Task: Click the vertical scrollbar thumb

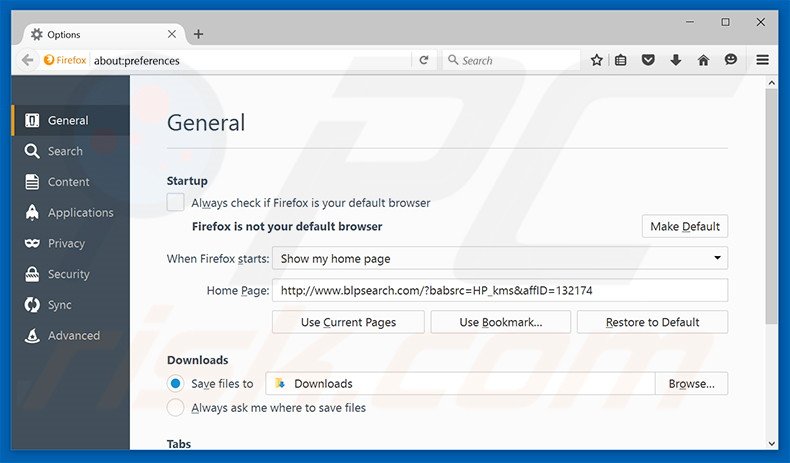Action: (x=771, y=207)
